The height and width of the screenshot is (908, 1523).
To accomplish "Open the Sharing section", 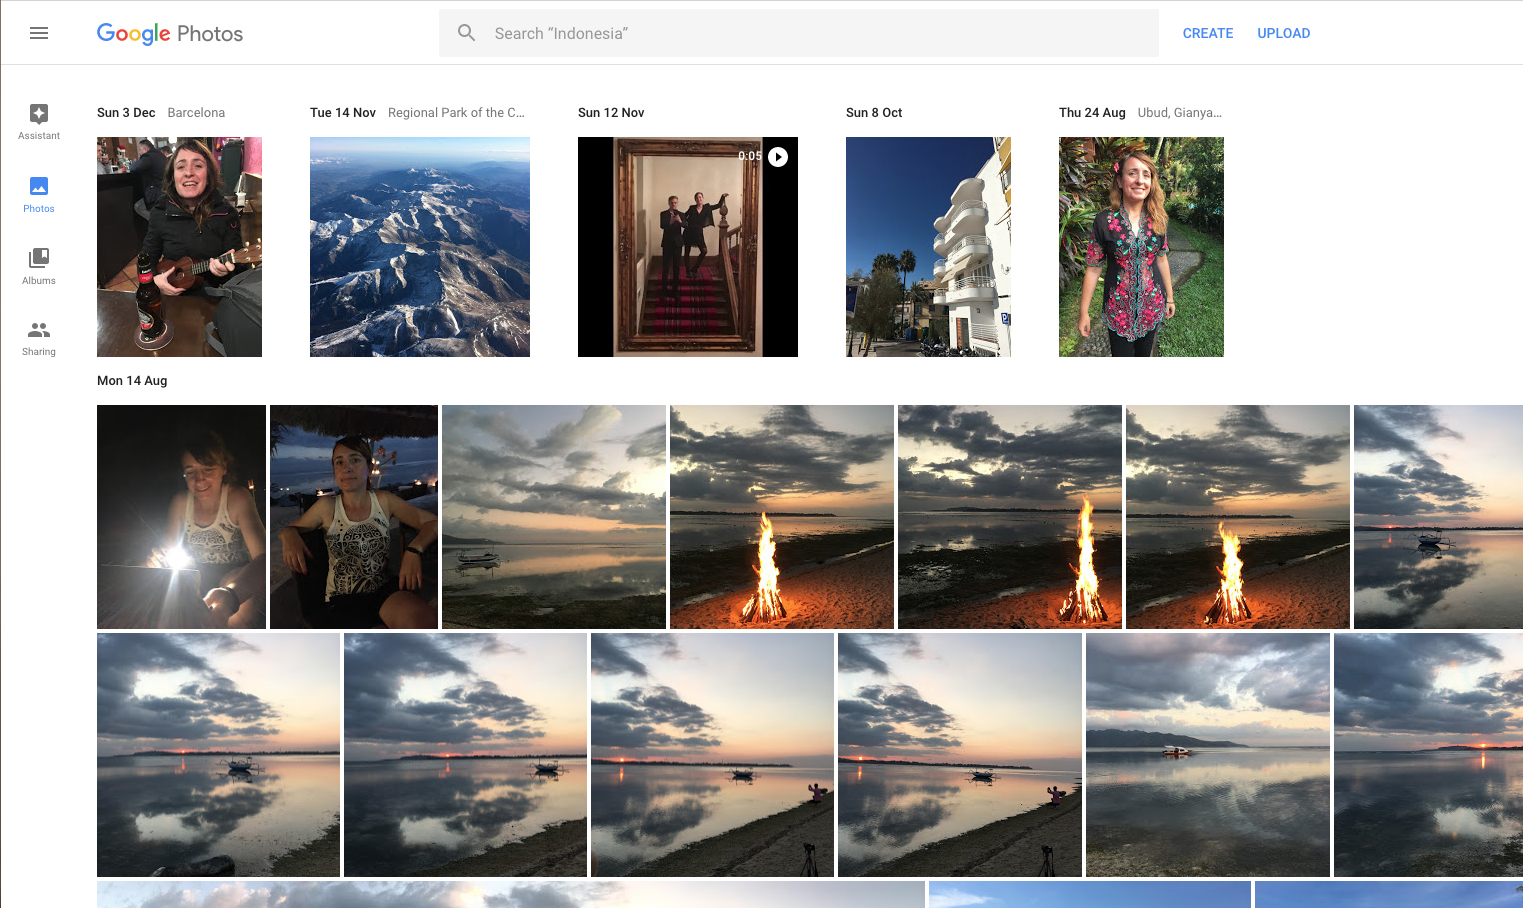I will point(38,335).
